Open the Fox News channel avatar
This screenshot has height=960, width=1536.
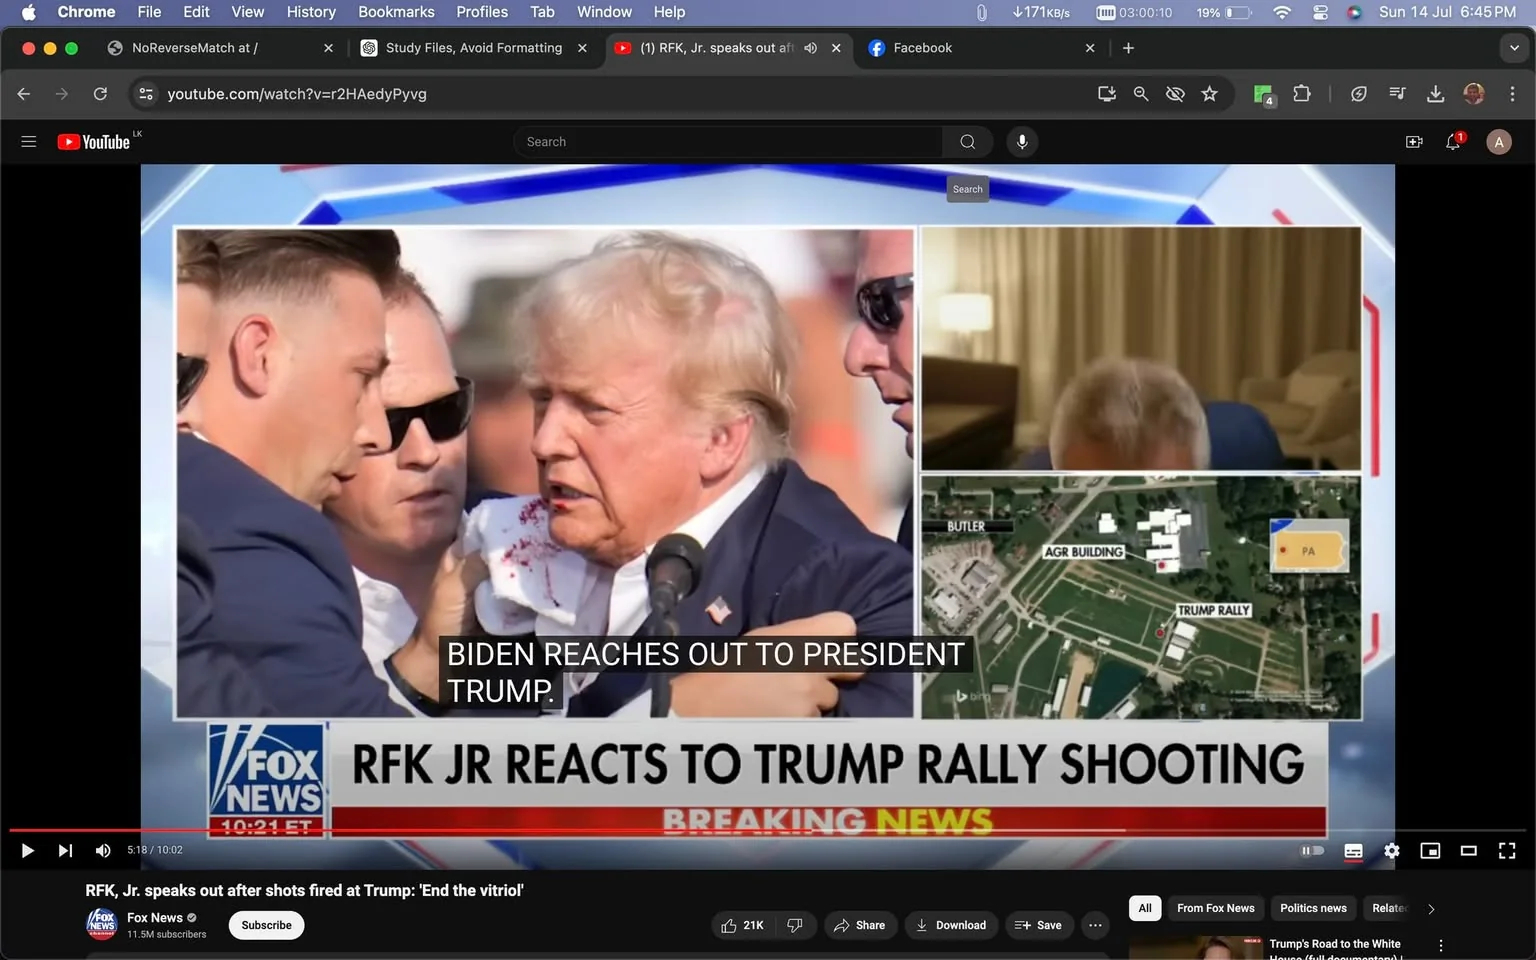[x=102, y=925]
